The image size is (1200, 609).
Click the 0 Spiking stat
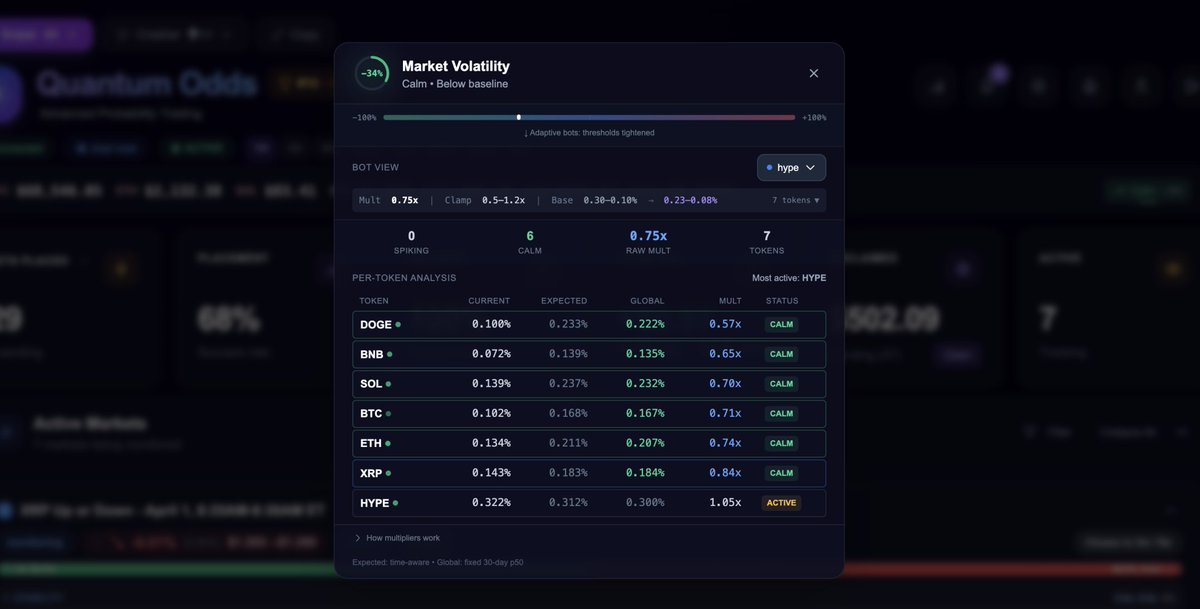tap(411, 242)
